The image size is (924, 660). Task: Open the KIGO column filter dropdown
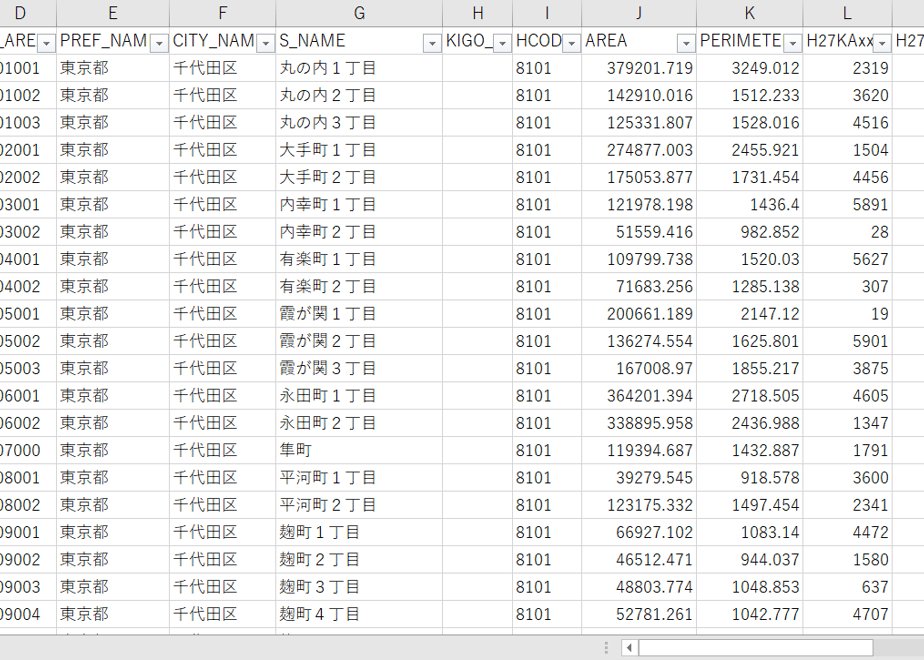click(502, 43)
